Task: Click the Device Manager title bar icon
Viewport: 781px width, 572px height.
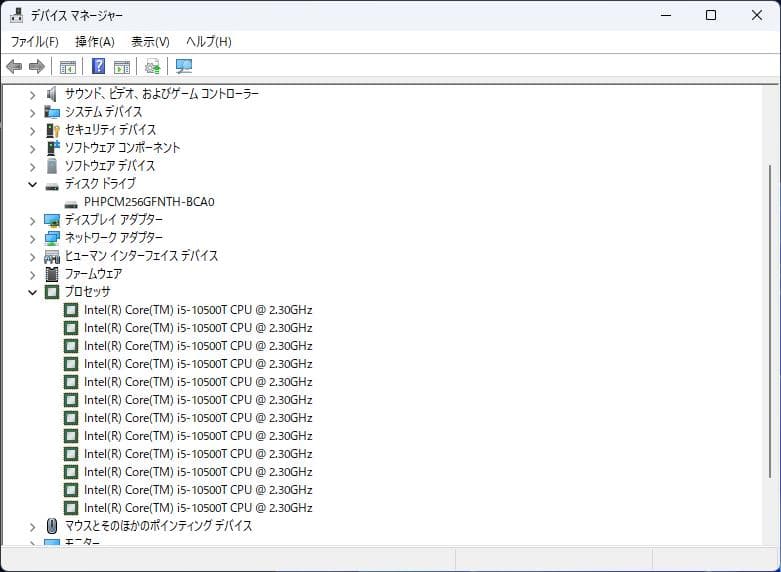Action: pos(16,15)
